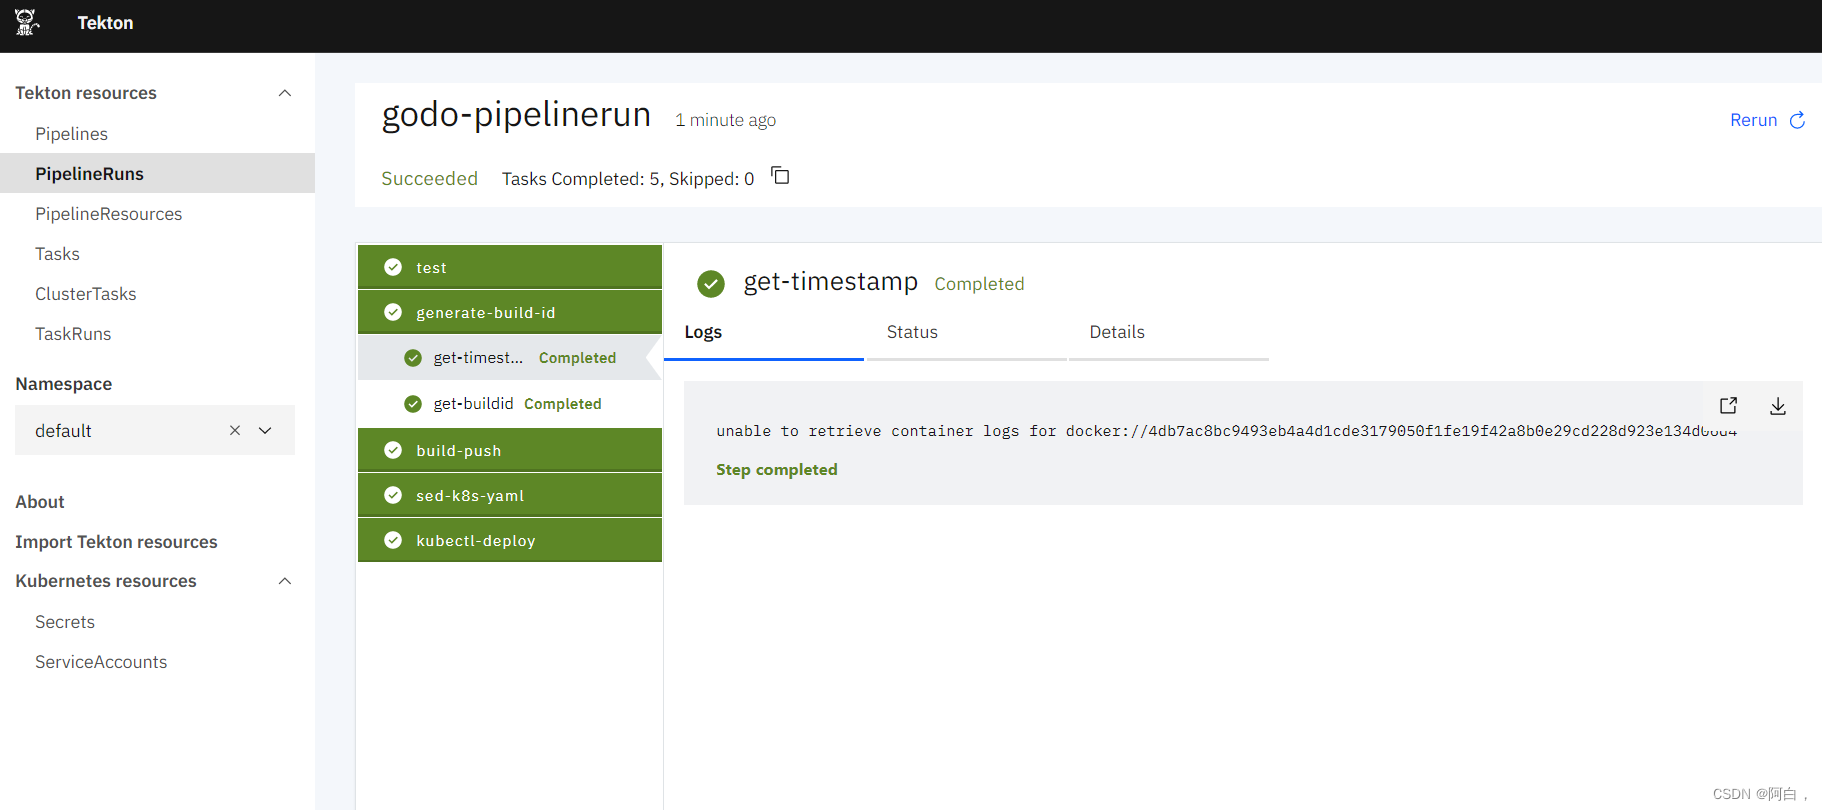The width and height of the screenshot is (1822, 810).
Task: Click 'Tasks Completed: 5, Skipped: 0' text
Action: [x=628, y=178]
